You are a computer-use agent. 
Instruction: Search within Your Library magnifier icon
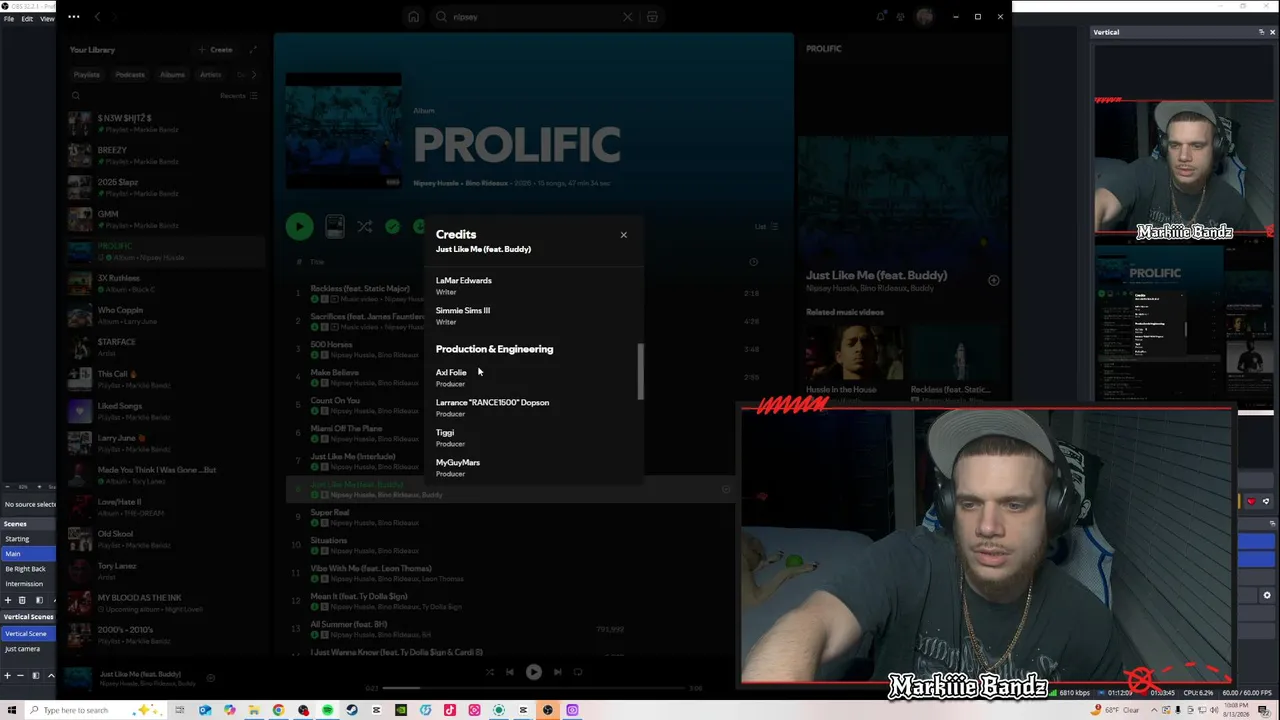coord(75,96)
